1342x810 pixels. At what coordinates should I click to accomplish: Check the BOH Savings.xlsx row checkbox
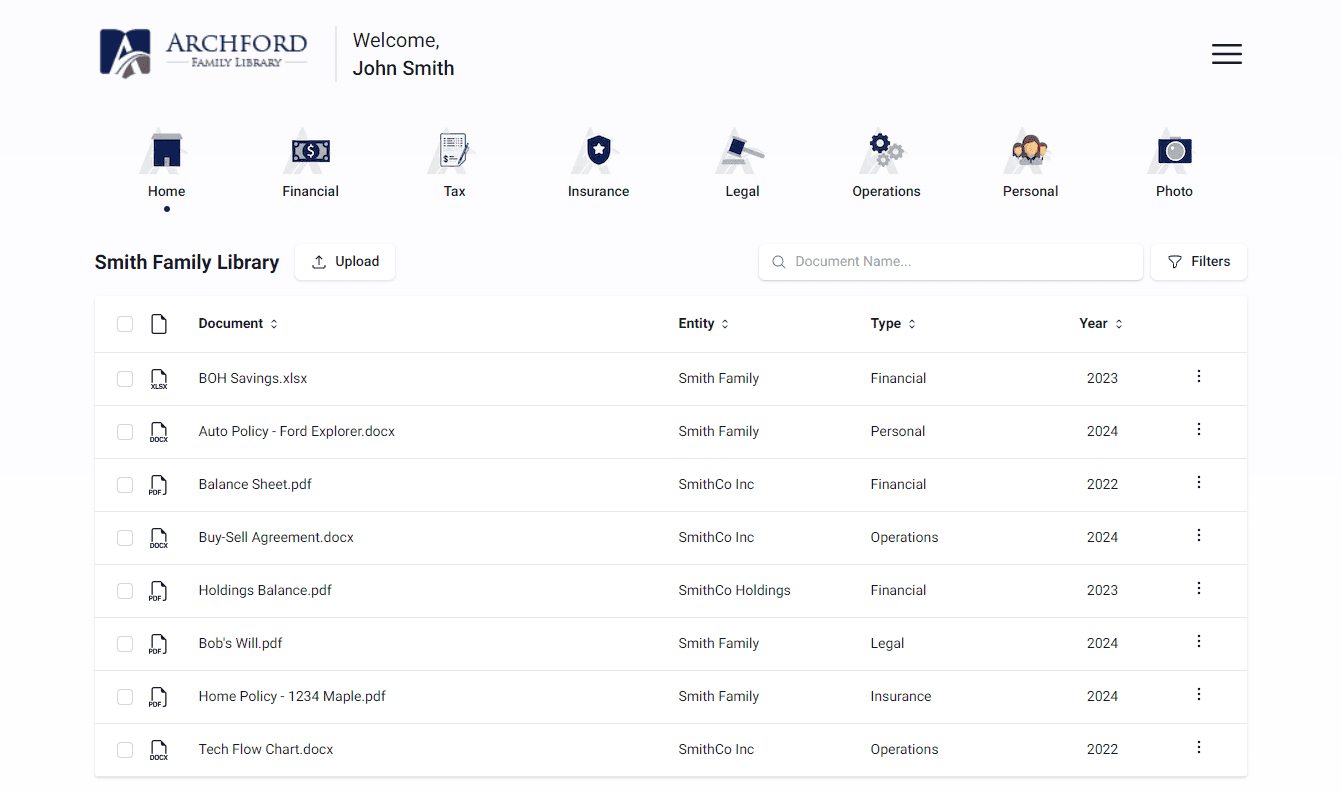[x=124, y=379]
